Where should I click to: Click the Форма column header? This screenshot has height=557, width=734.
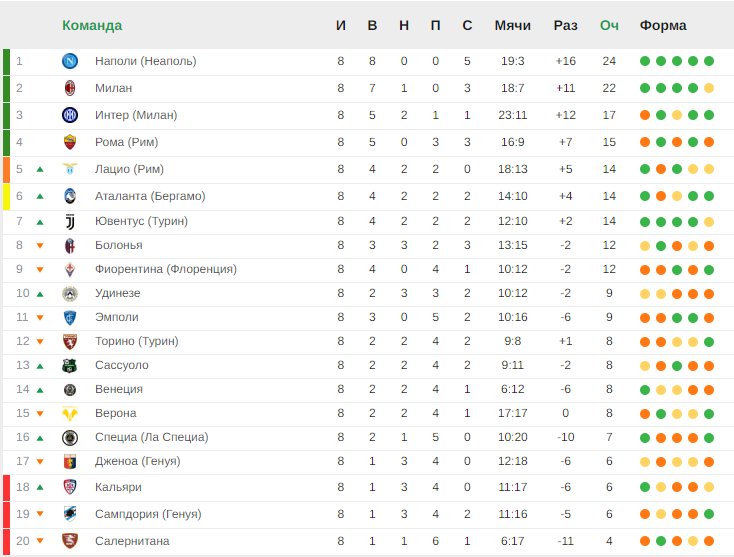663,25
